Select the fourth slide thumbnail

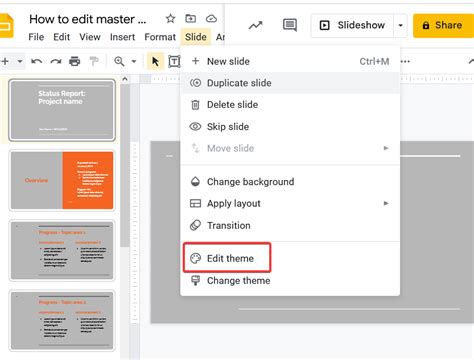coord(62,320)
